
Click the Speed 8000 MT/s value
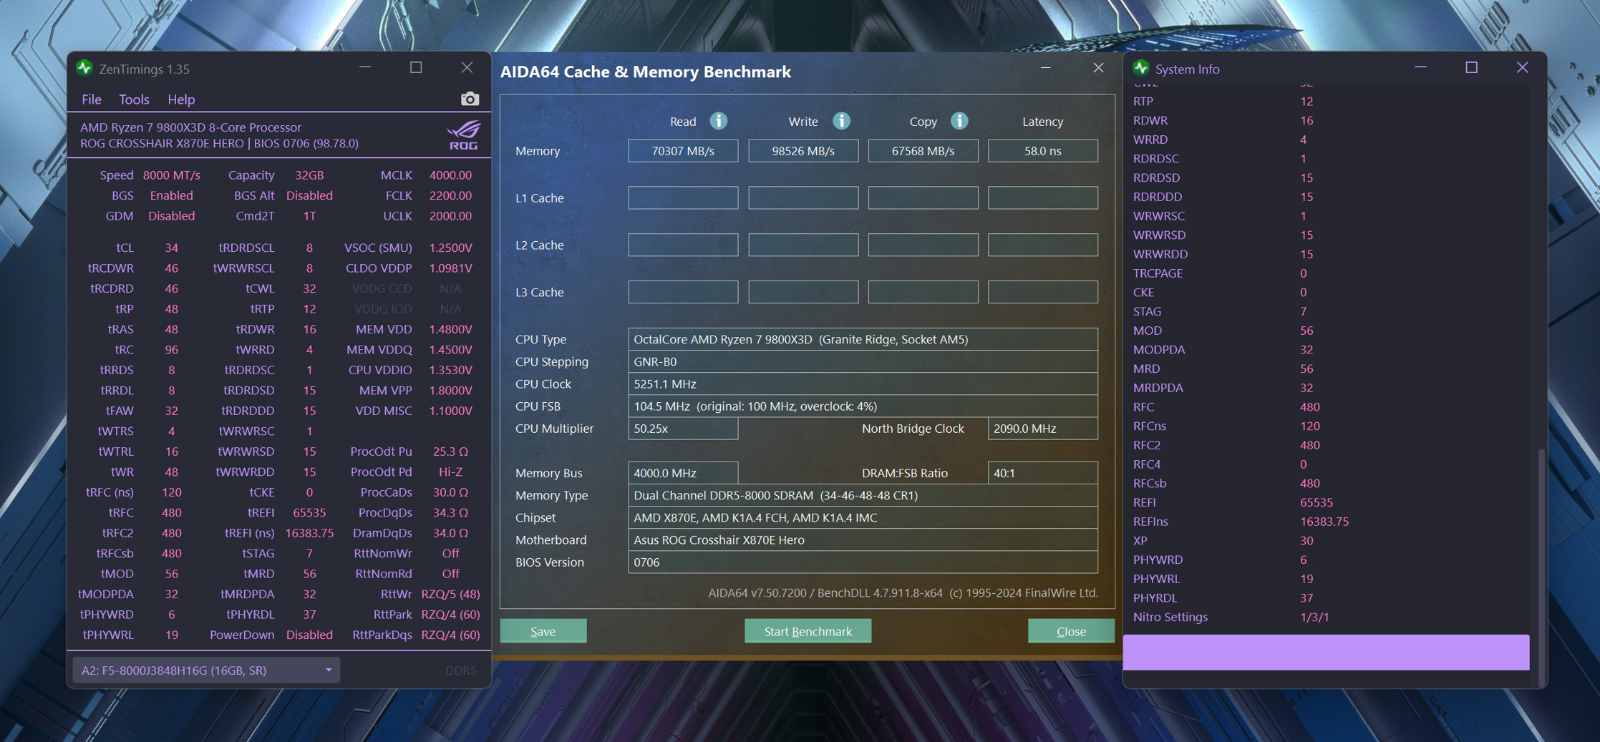(x=172, y=175)
